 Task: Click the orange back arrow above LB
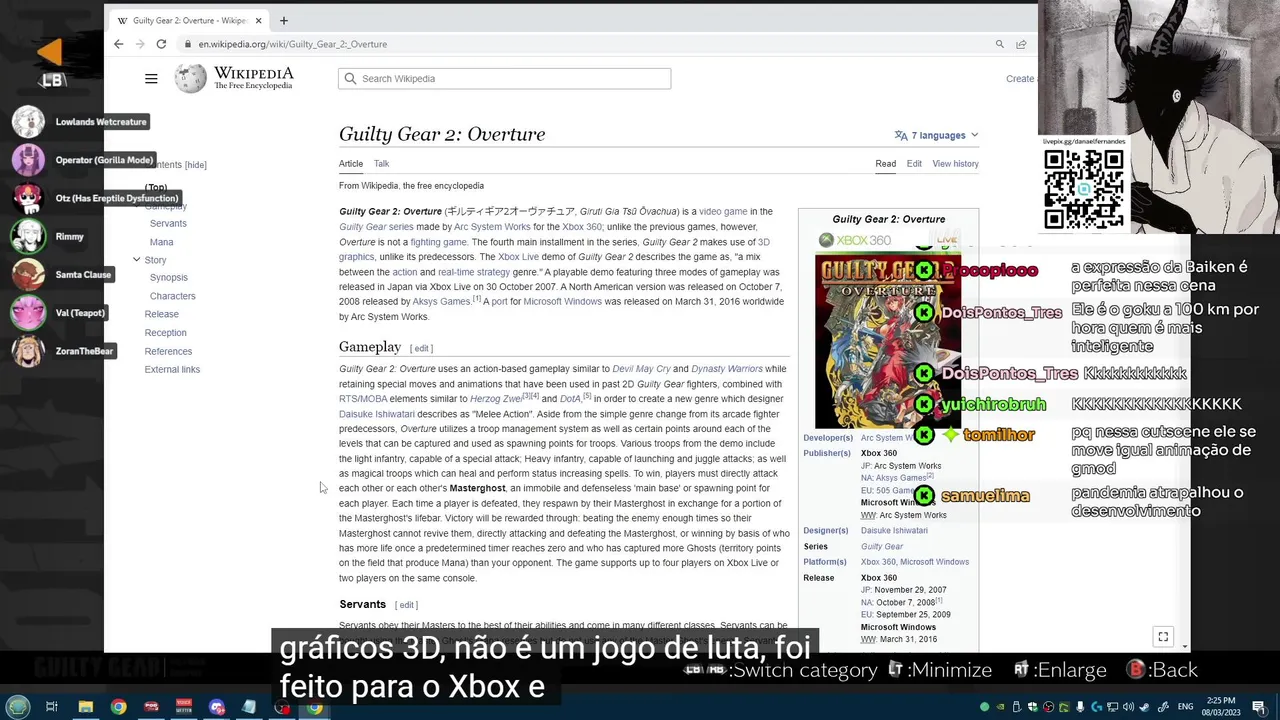pyautogui.click(x=50, y=52)
